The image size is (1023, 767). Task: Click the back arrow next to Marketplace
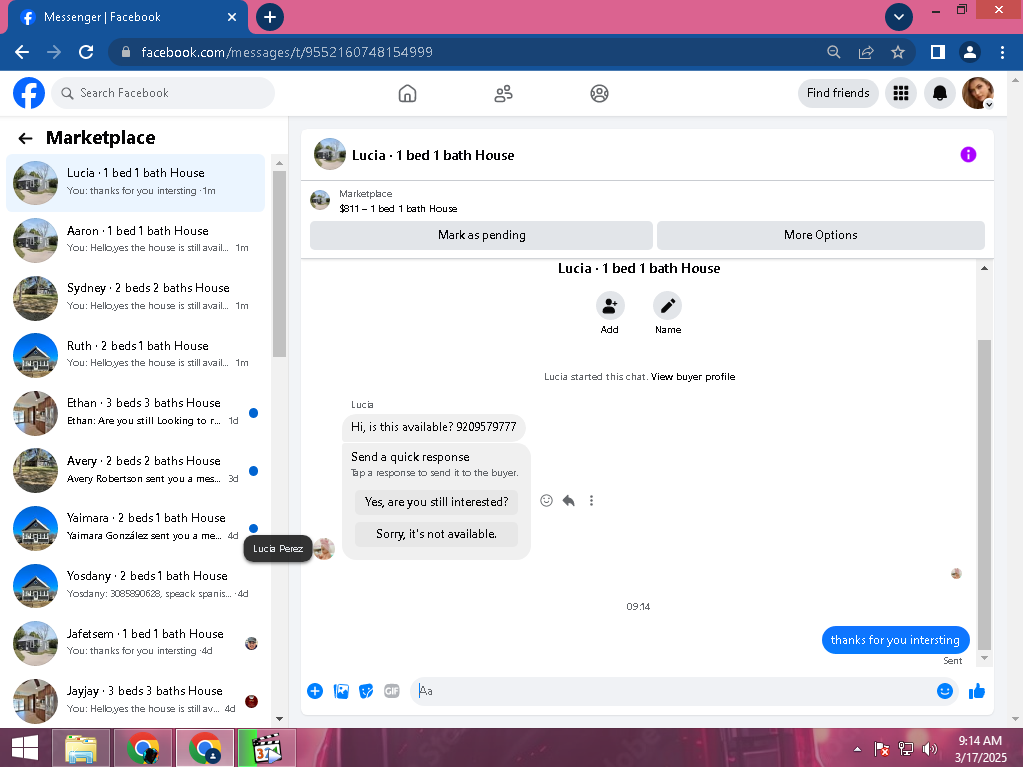point(25,138)
